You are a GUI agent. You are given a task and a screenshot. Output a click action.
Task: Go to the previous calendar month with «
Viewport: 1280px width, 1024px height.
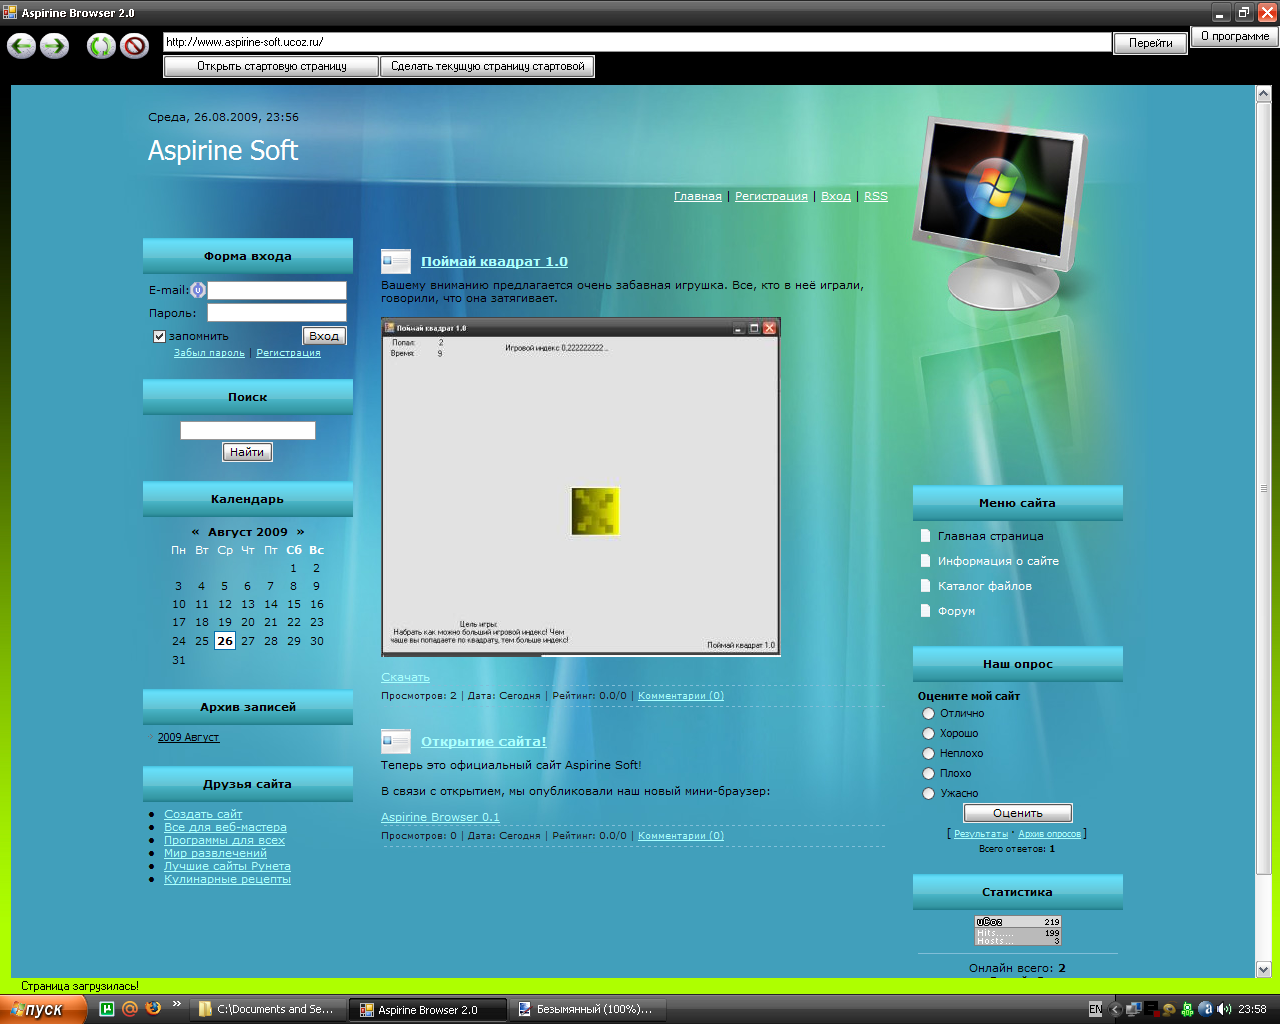coord(195,532)
